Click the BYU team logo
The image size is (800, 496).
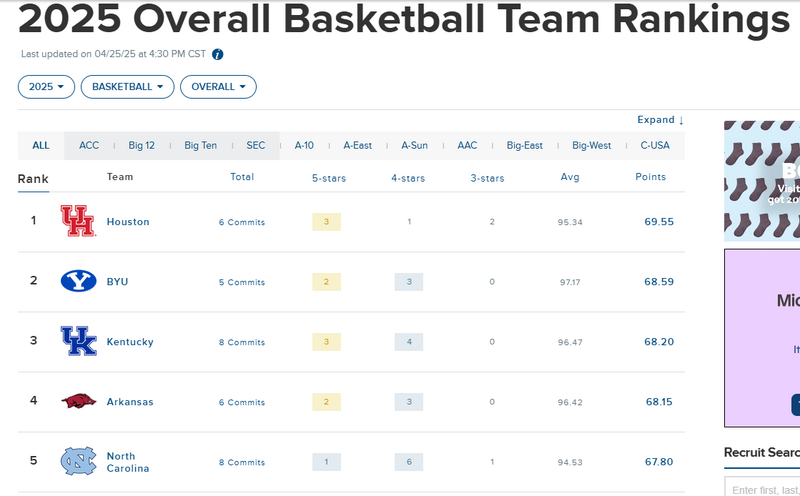pos(78,281)
